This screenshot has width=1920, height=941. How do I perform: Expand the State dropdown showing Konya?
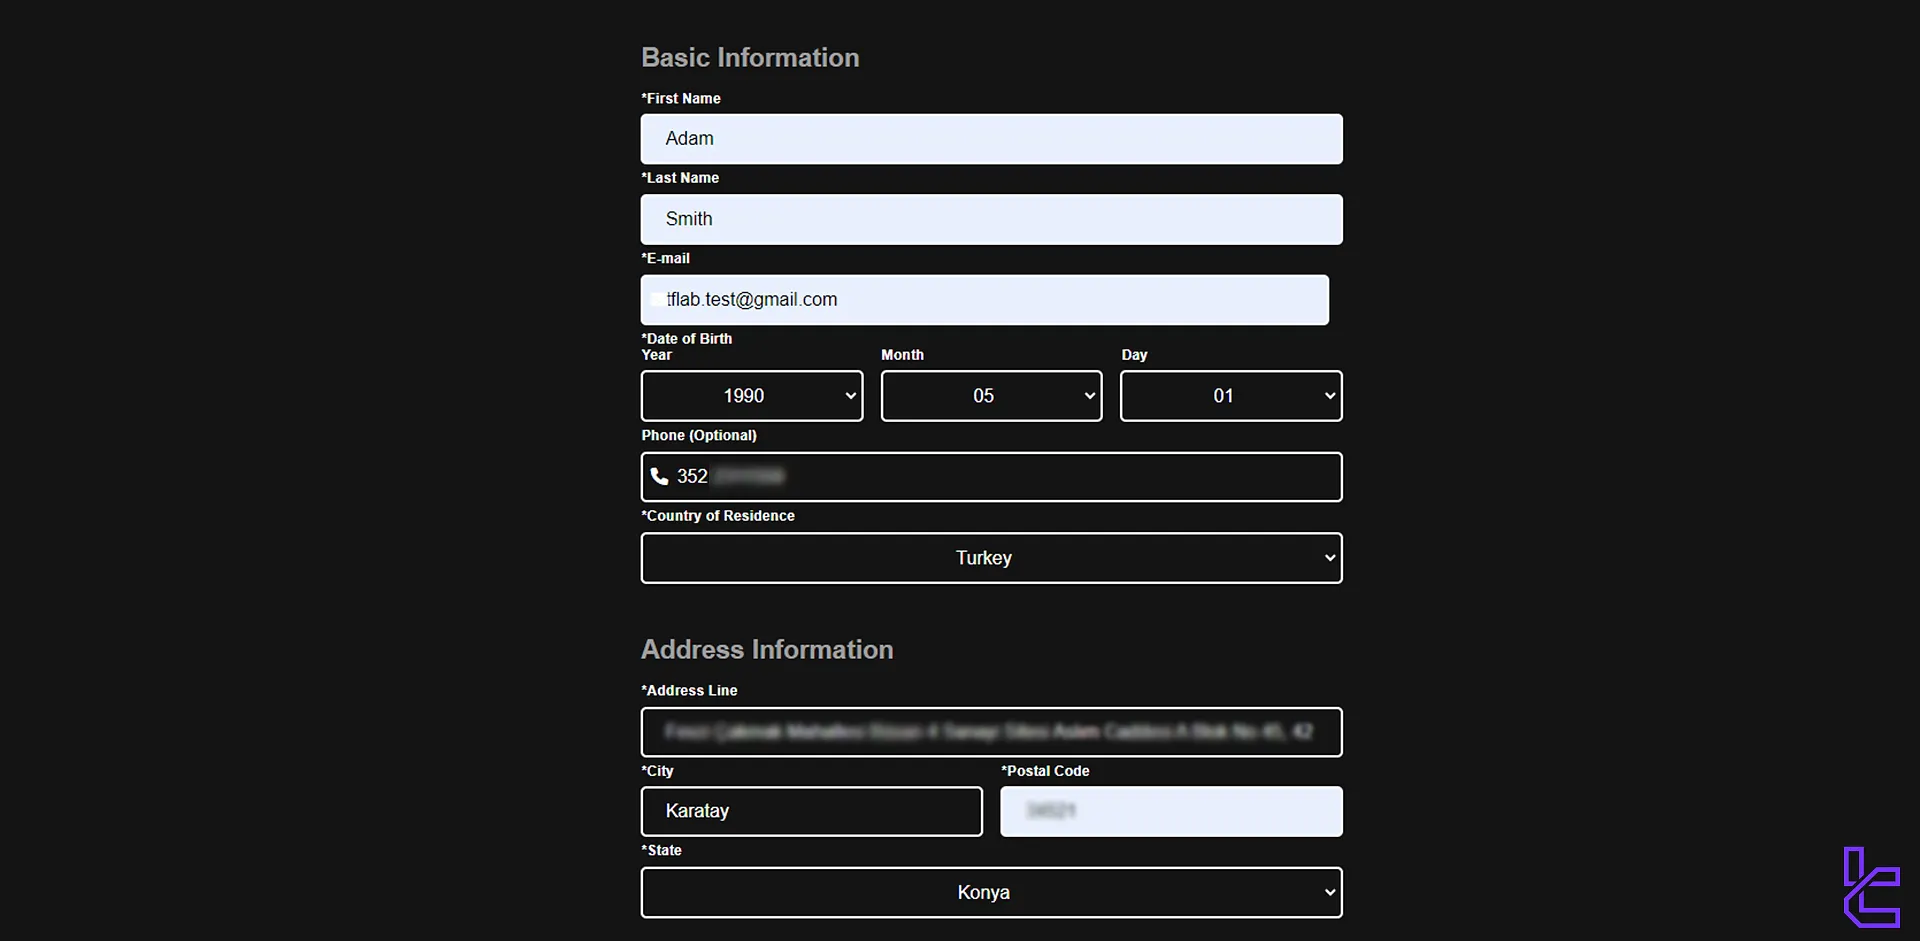pos(990,892)
